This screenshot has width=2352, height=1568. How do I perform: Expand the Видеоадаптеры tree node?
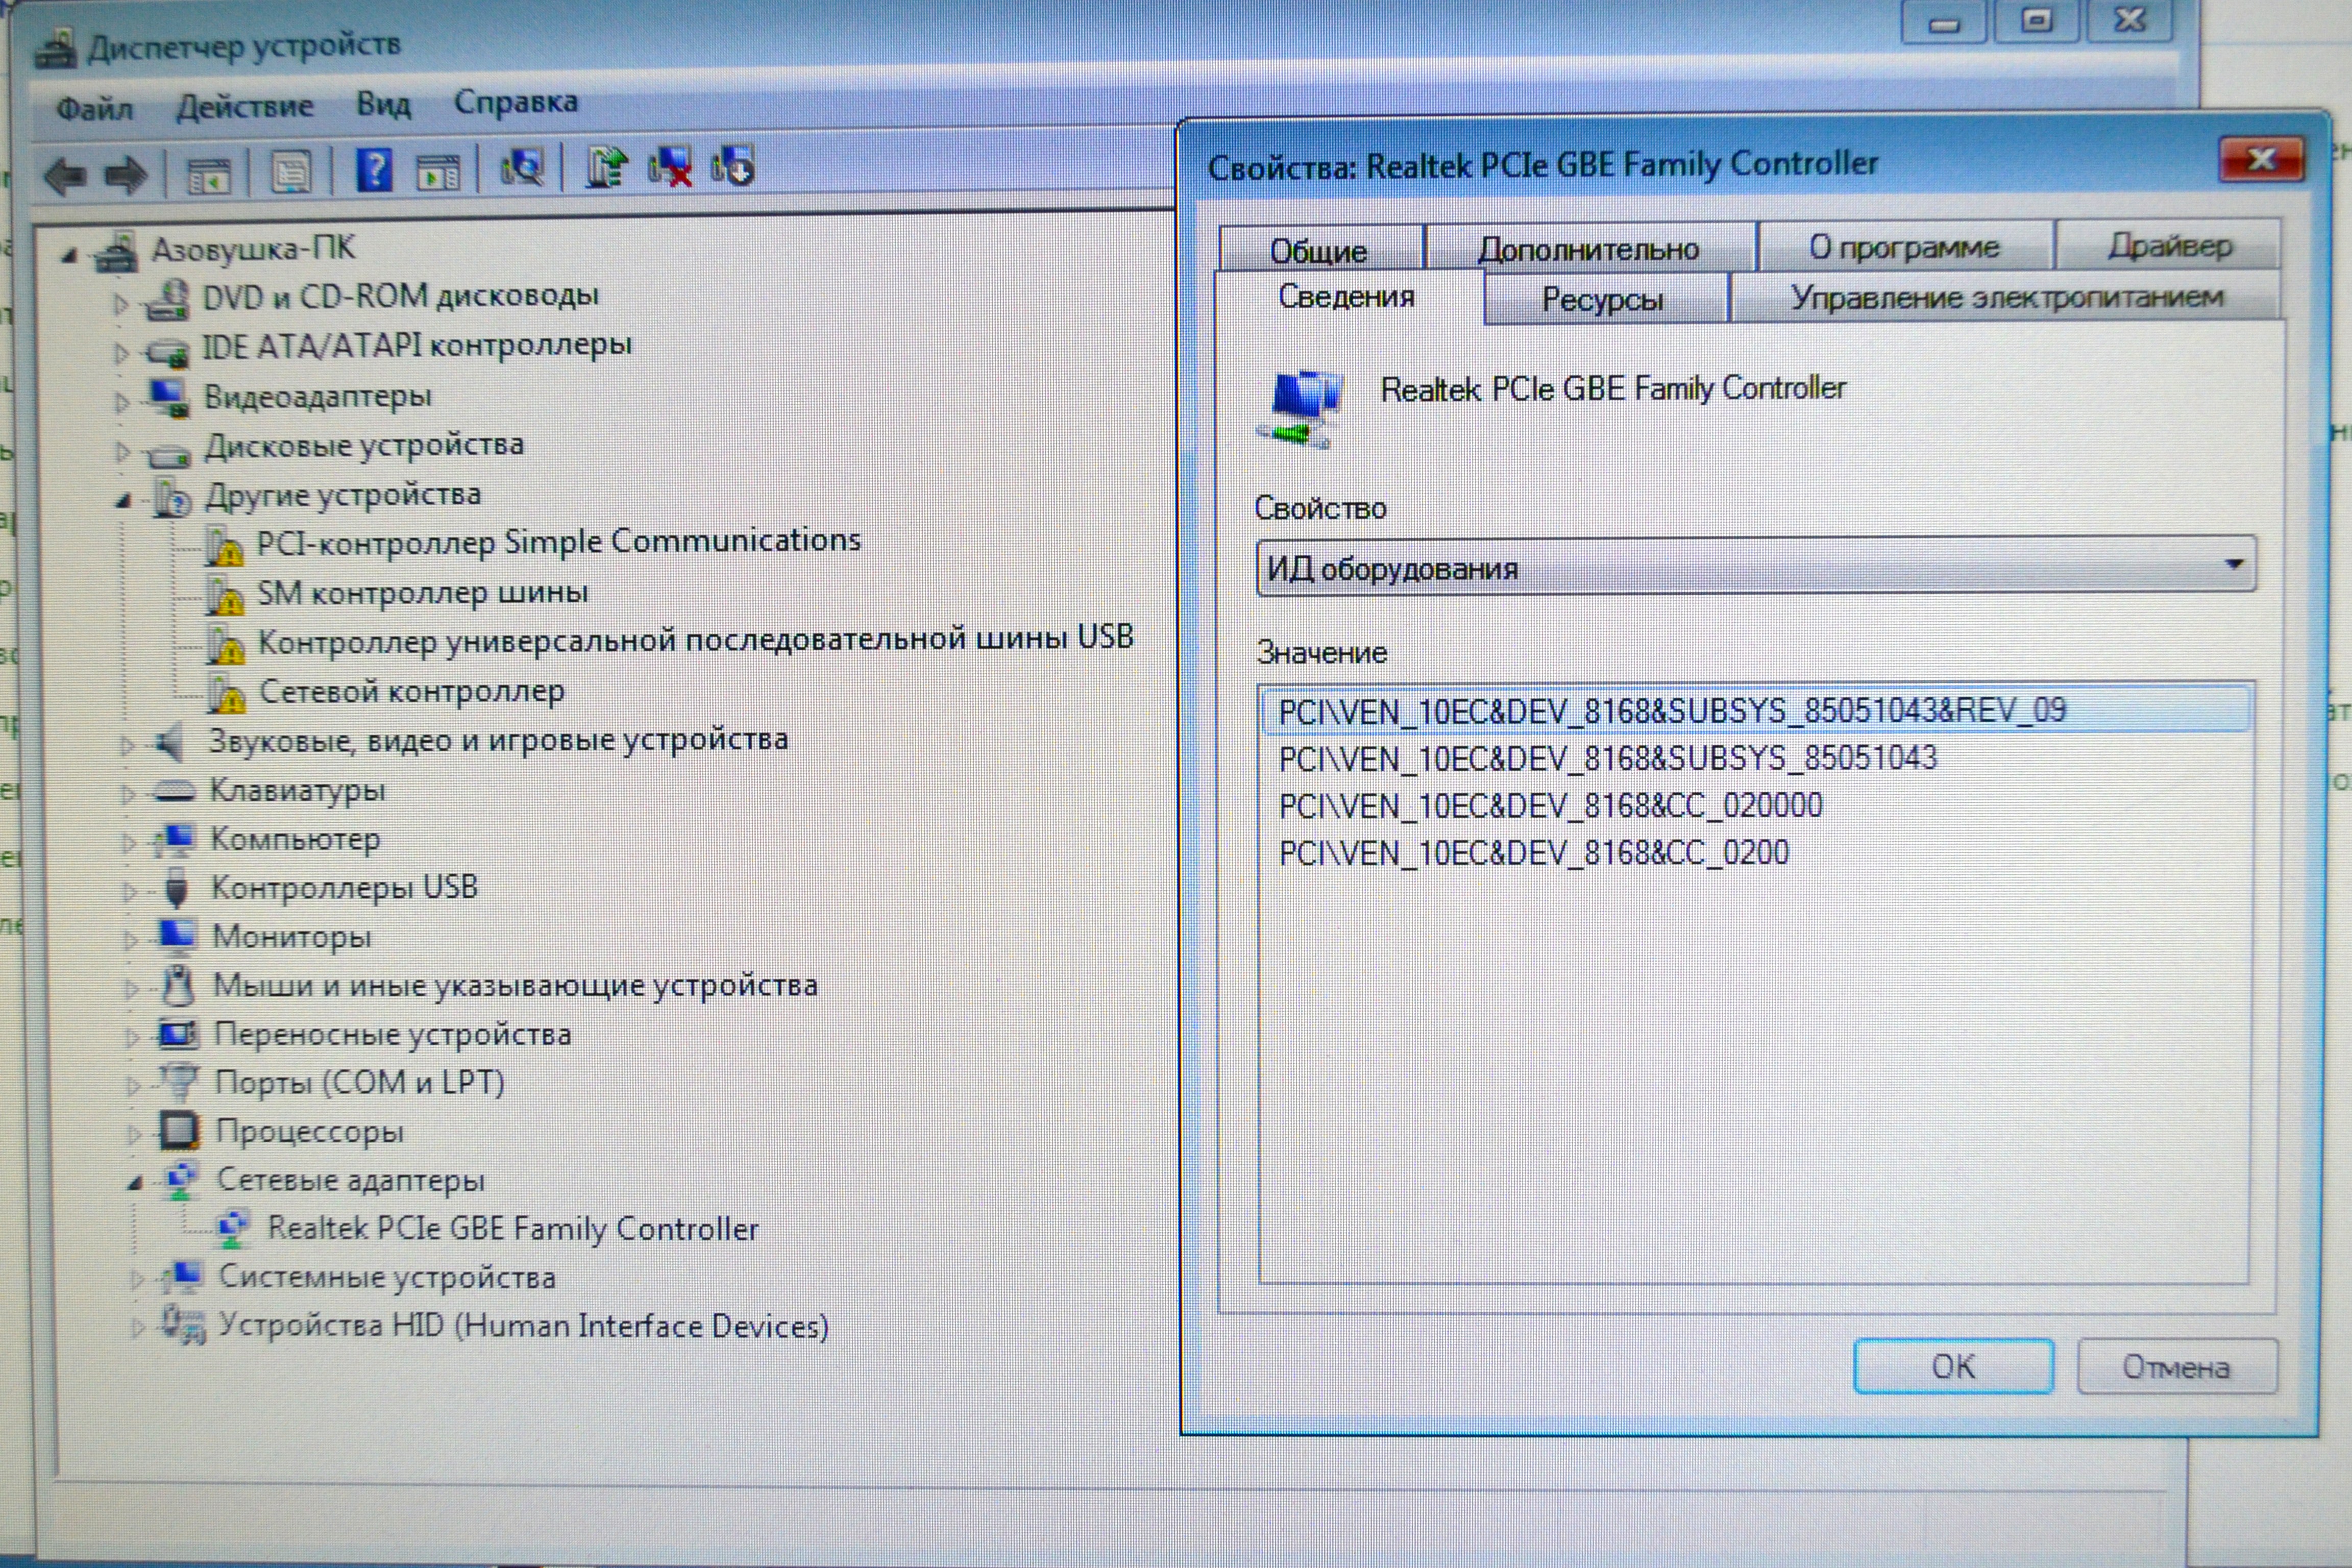122,403
